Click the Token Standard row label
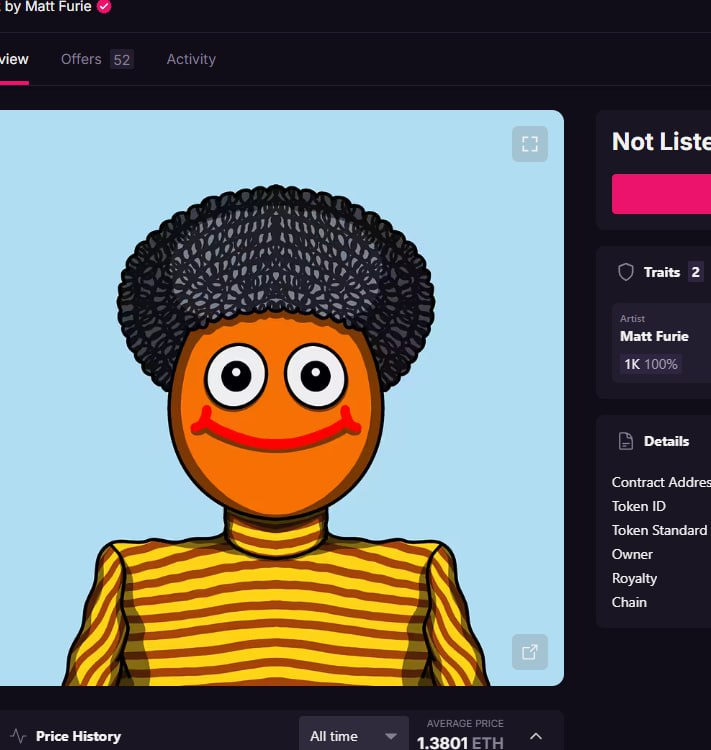Viewport: 711px width, 750px height. [659, 530]
